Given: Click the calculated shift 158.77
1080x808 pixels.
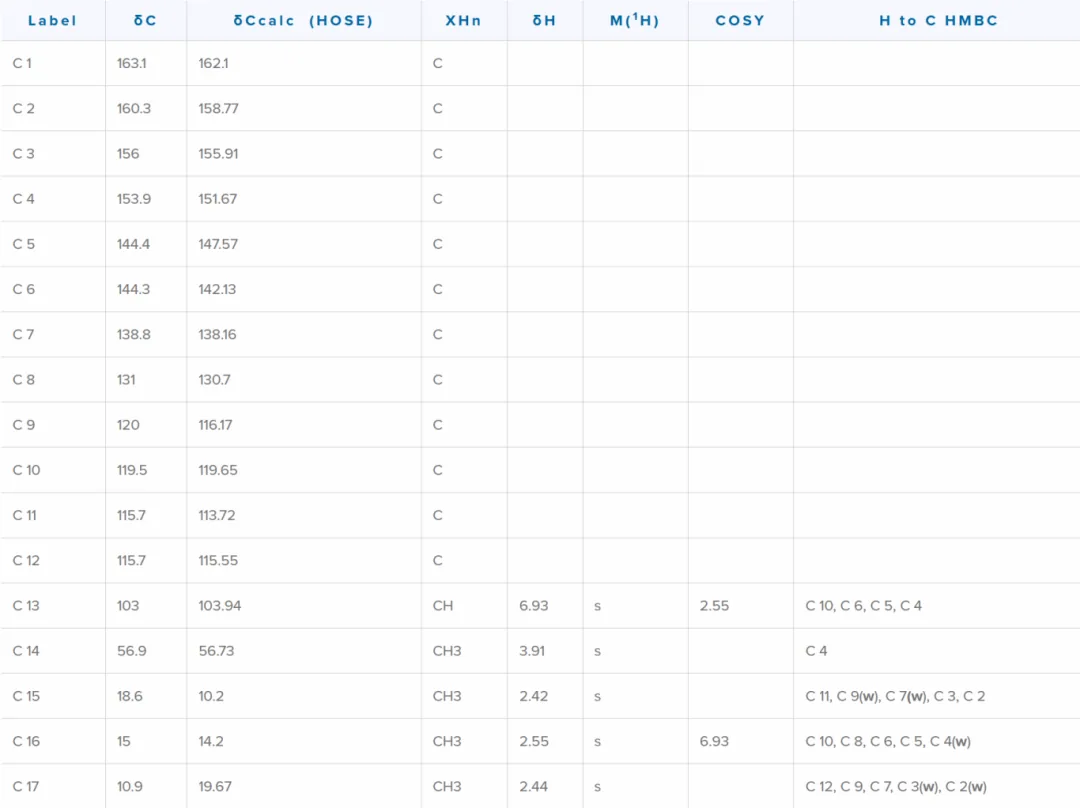Looking at the screenshot, I should point(218,109).
